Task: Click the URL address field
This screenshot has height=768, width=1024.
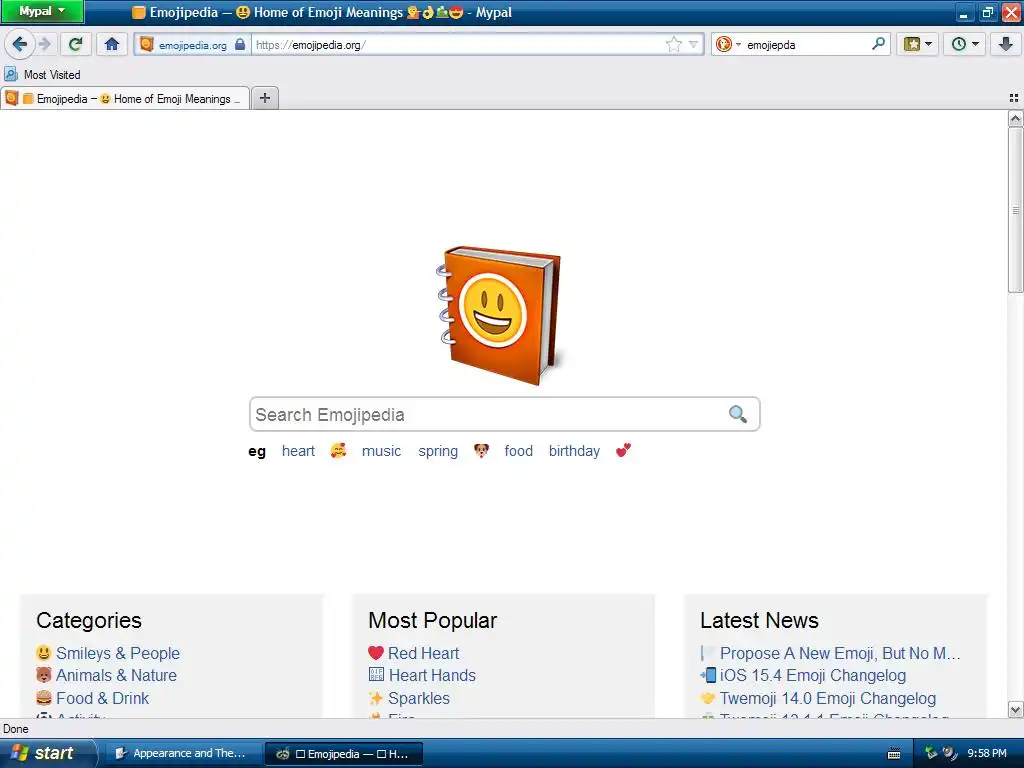Action: 457,44
